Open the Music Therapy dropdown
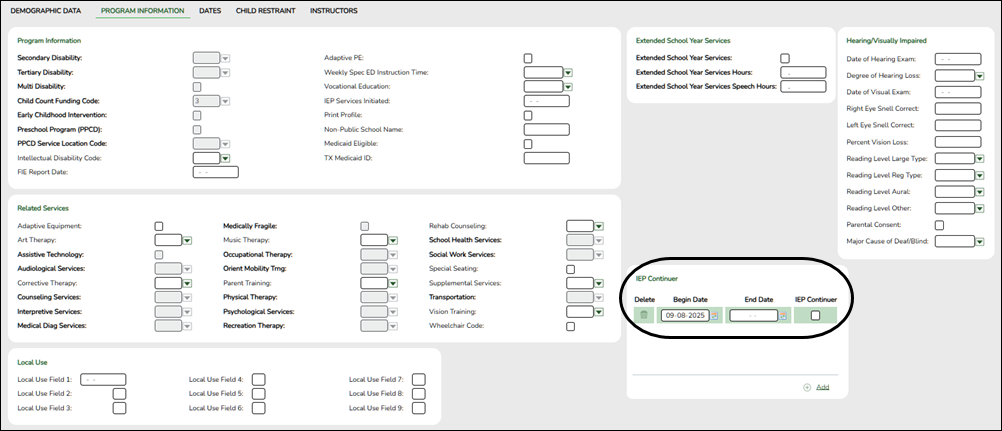1002x431 pixels. pos(394,241)
